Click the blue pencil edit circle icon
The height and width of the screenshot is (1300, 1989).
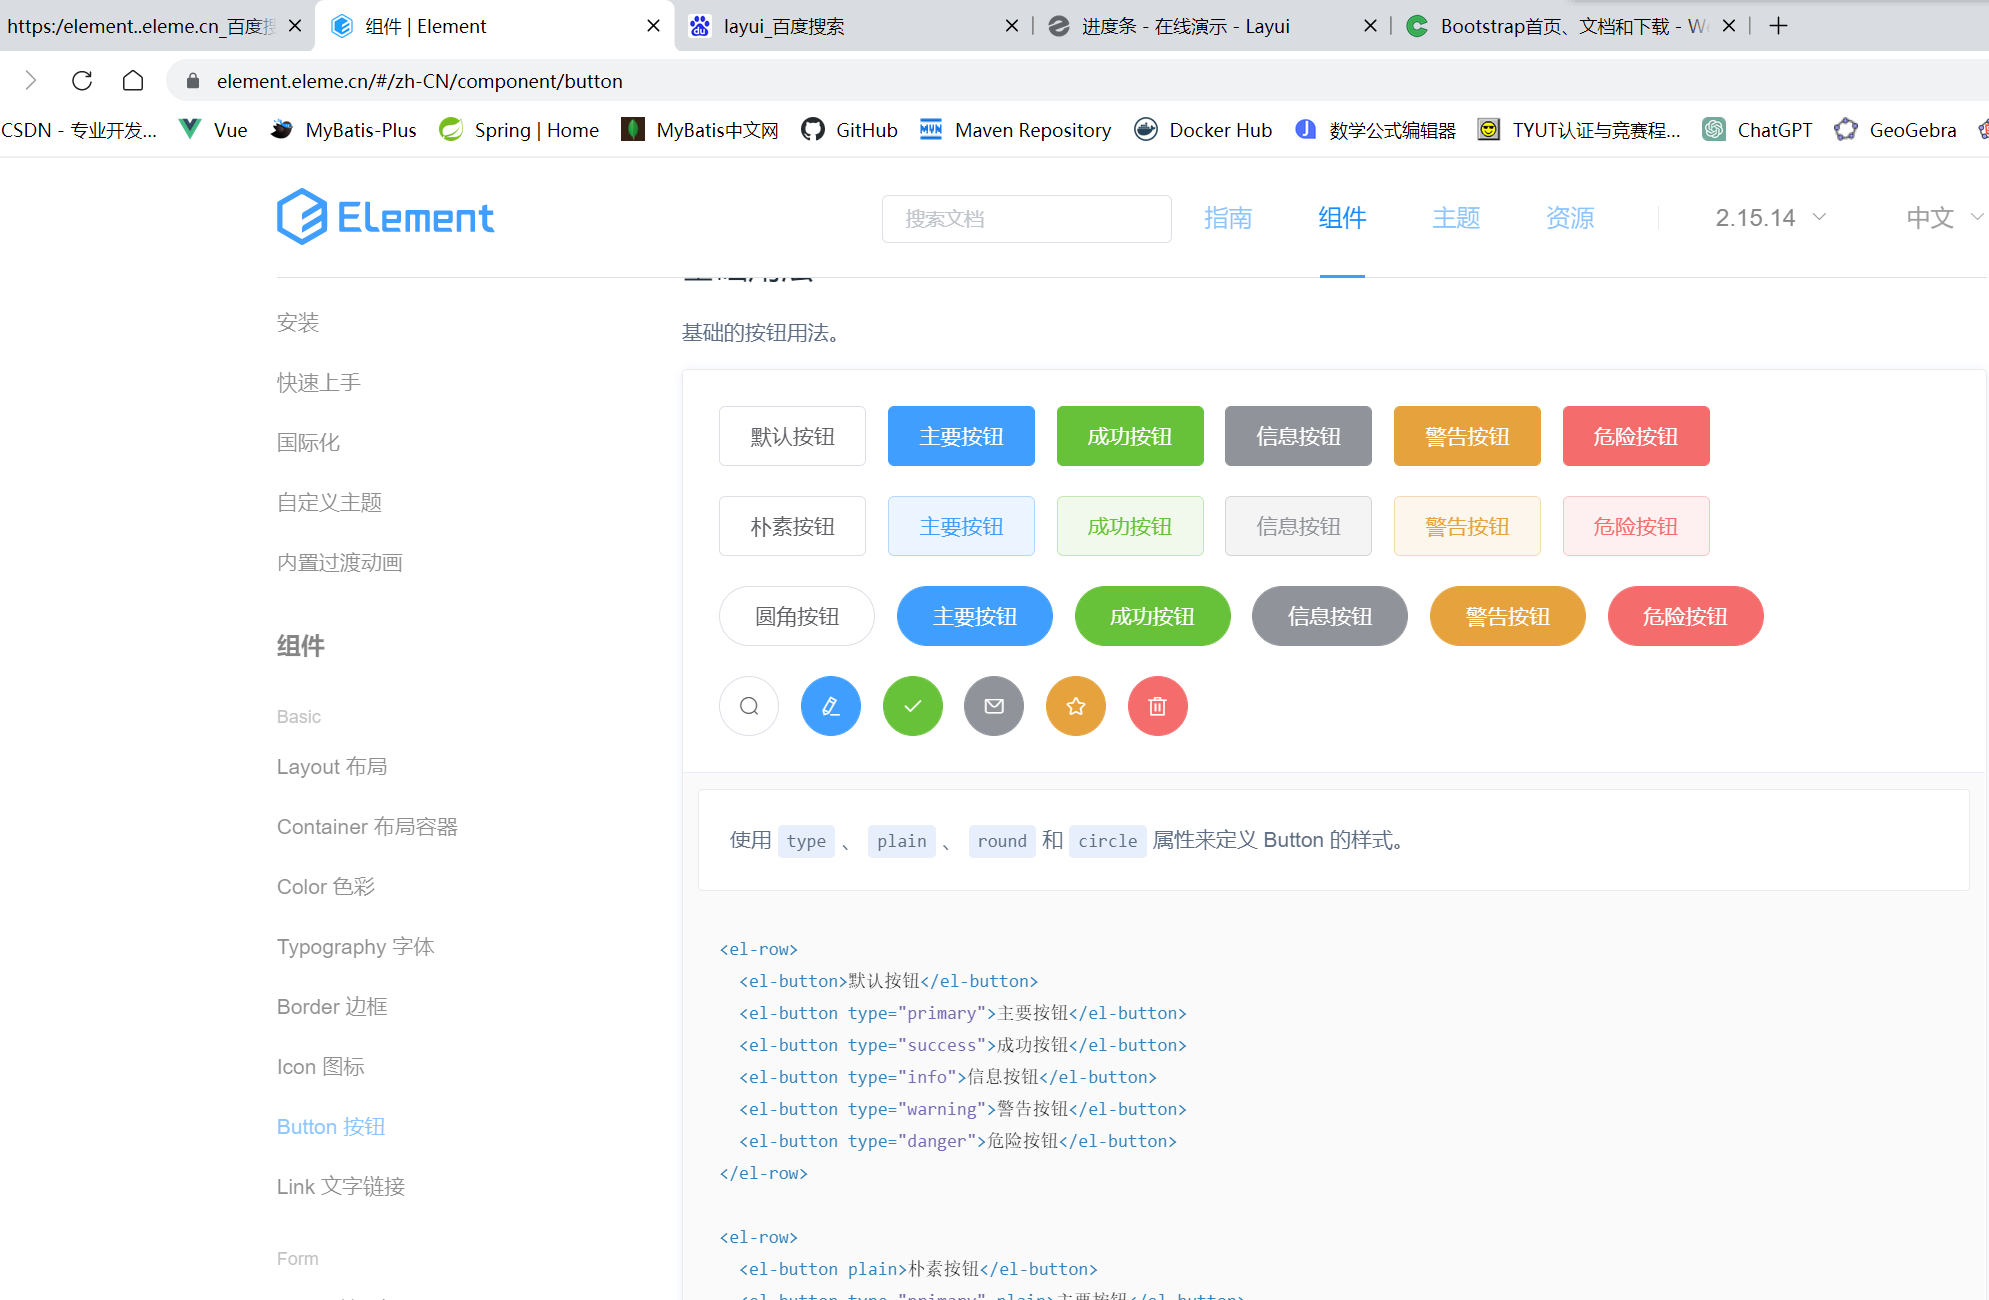(830, 706)
